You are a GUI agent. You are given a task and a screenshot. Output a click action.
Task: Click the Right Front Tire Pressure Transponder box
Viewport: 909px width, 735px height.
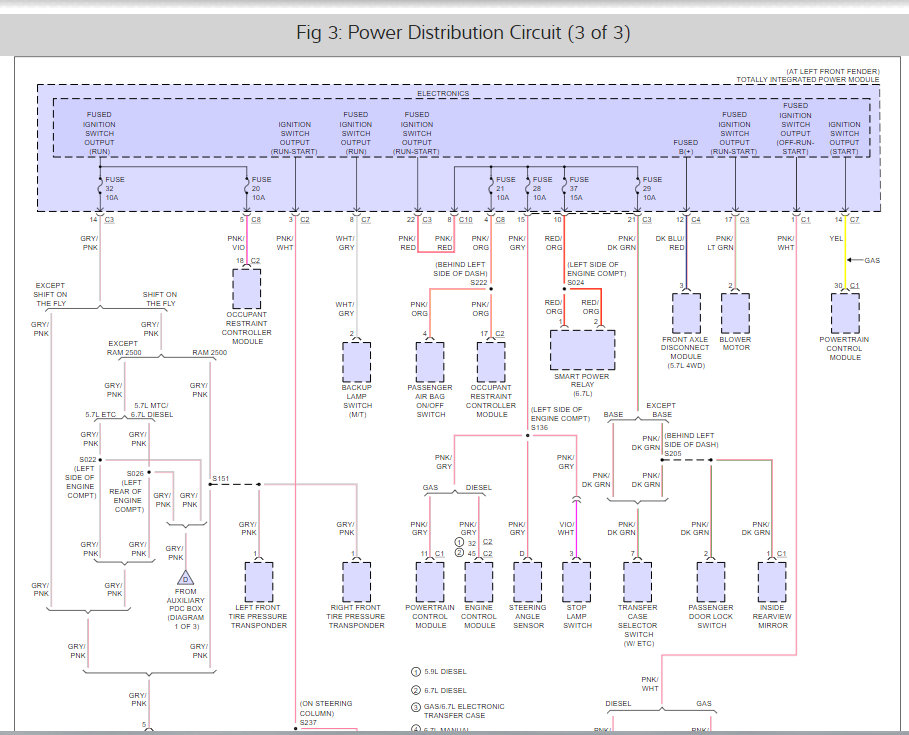point(357,582)
